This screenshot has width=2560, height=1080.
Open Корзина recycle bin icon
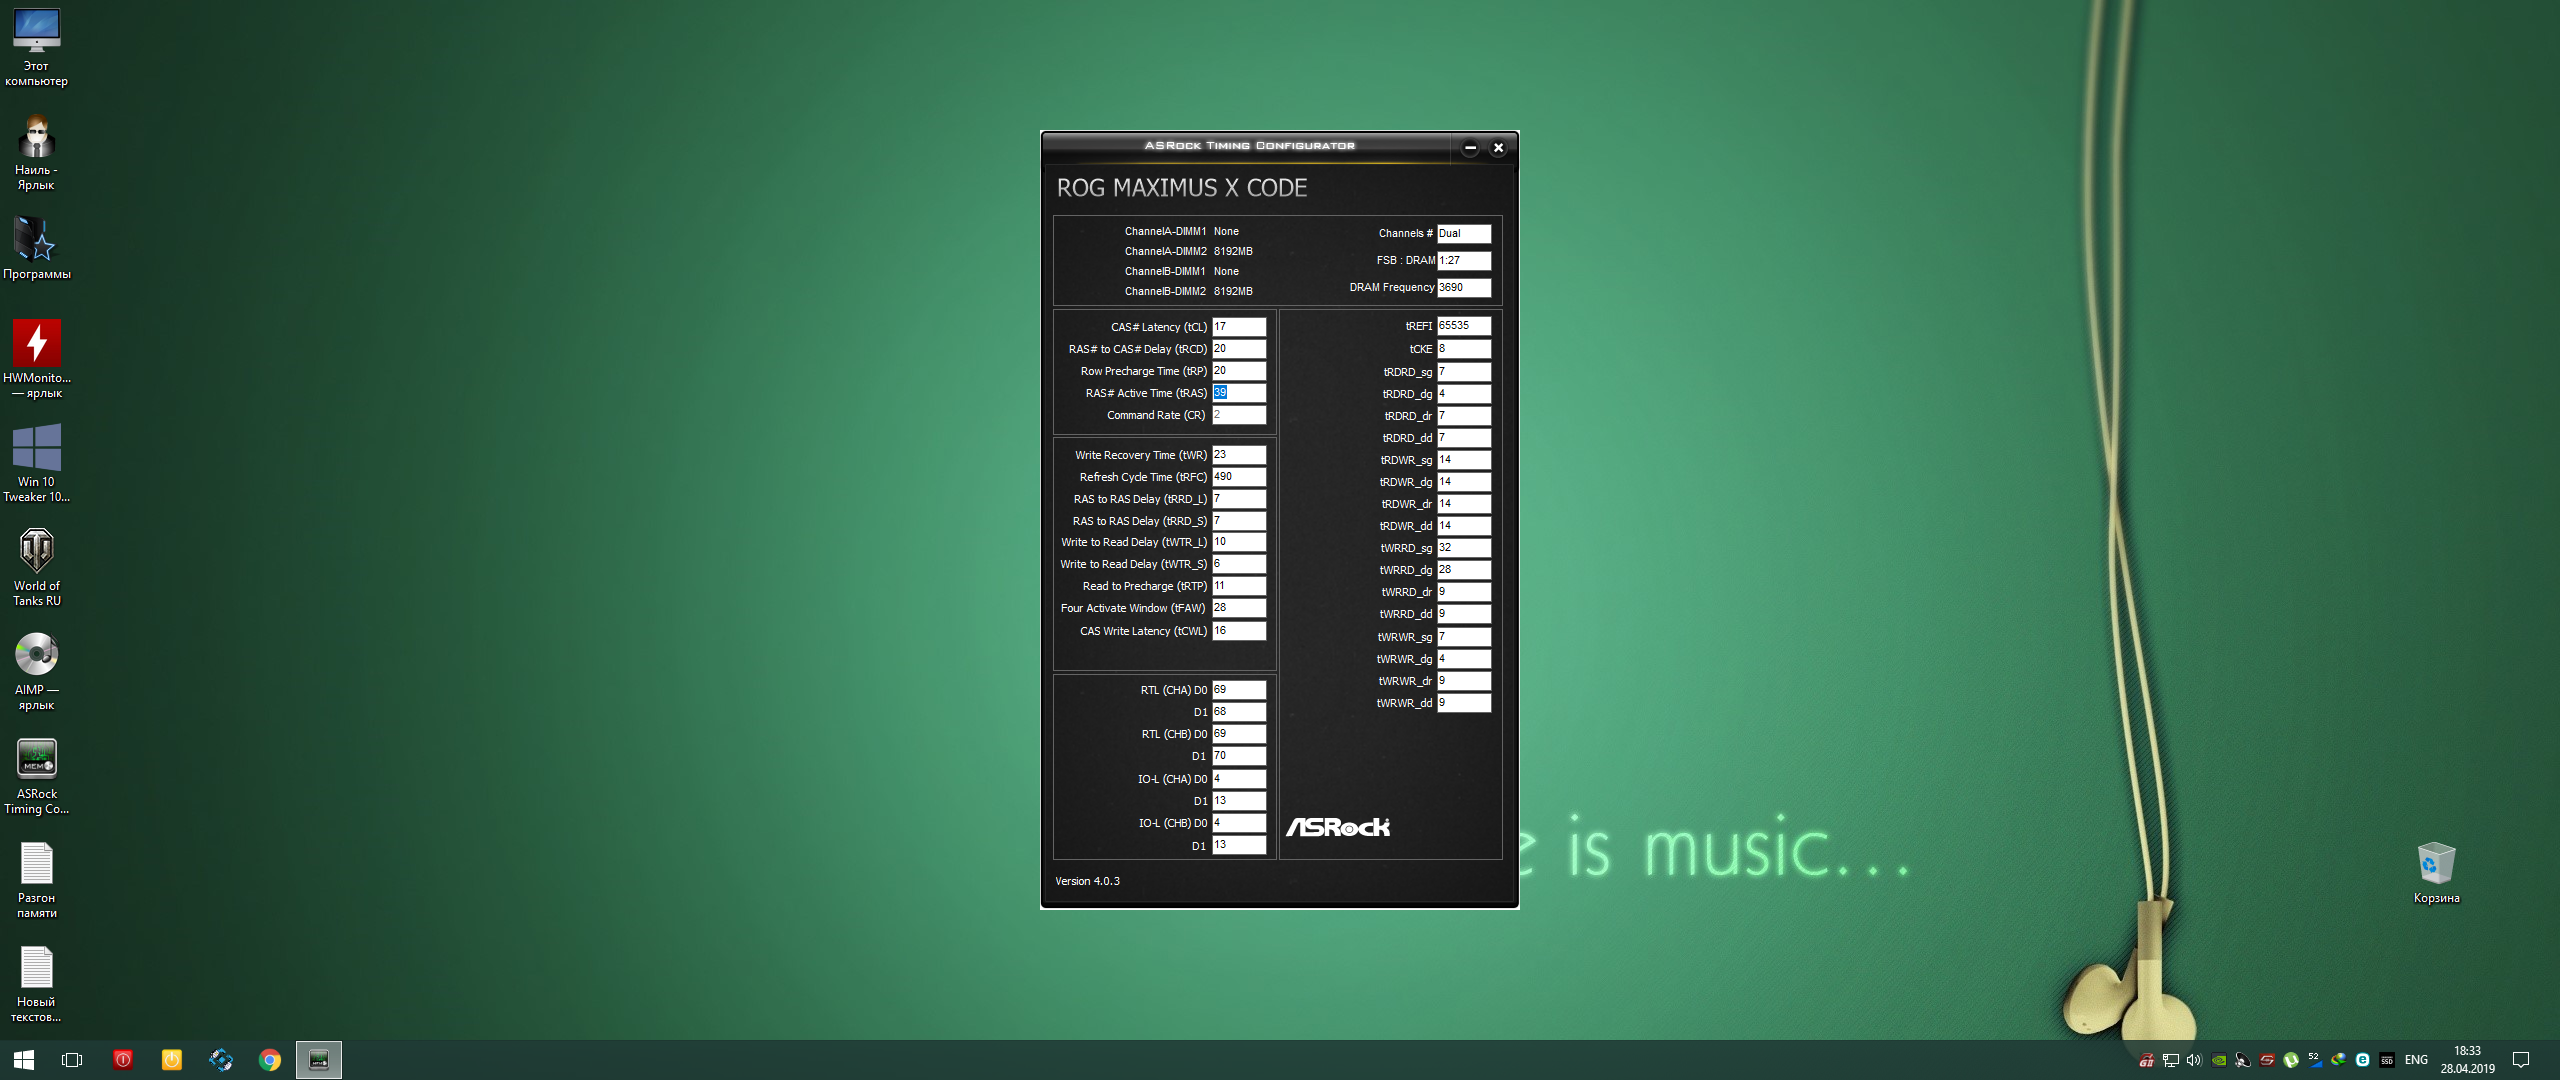click(x=2436, y=865)
